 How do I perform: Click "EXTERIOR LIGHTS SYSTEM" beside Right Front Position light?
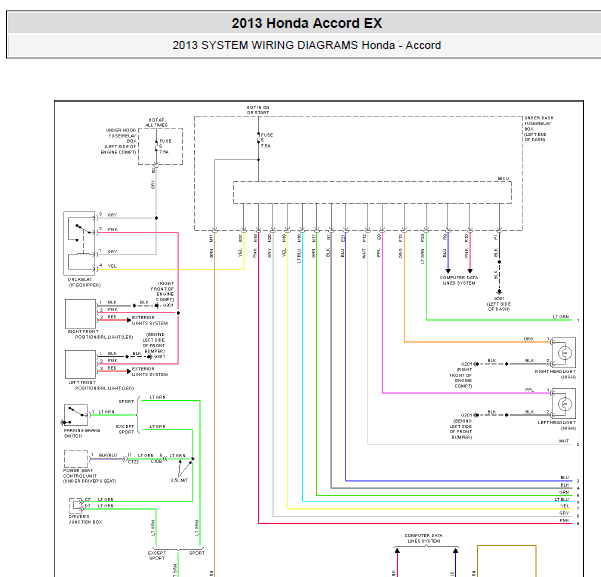pyautogui.click(x=150, y=320)
